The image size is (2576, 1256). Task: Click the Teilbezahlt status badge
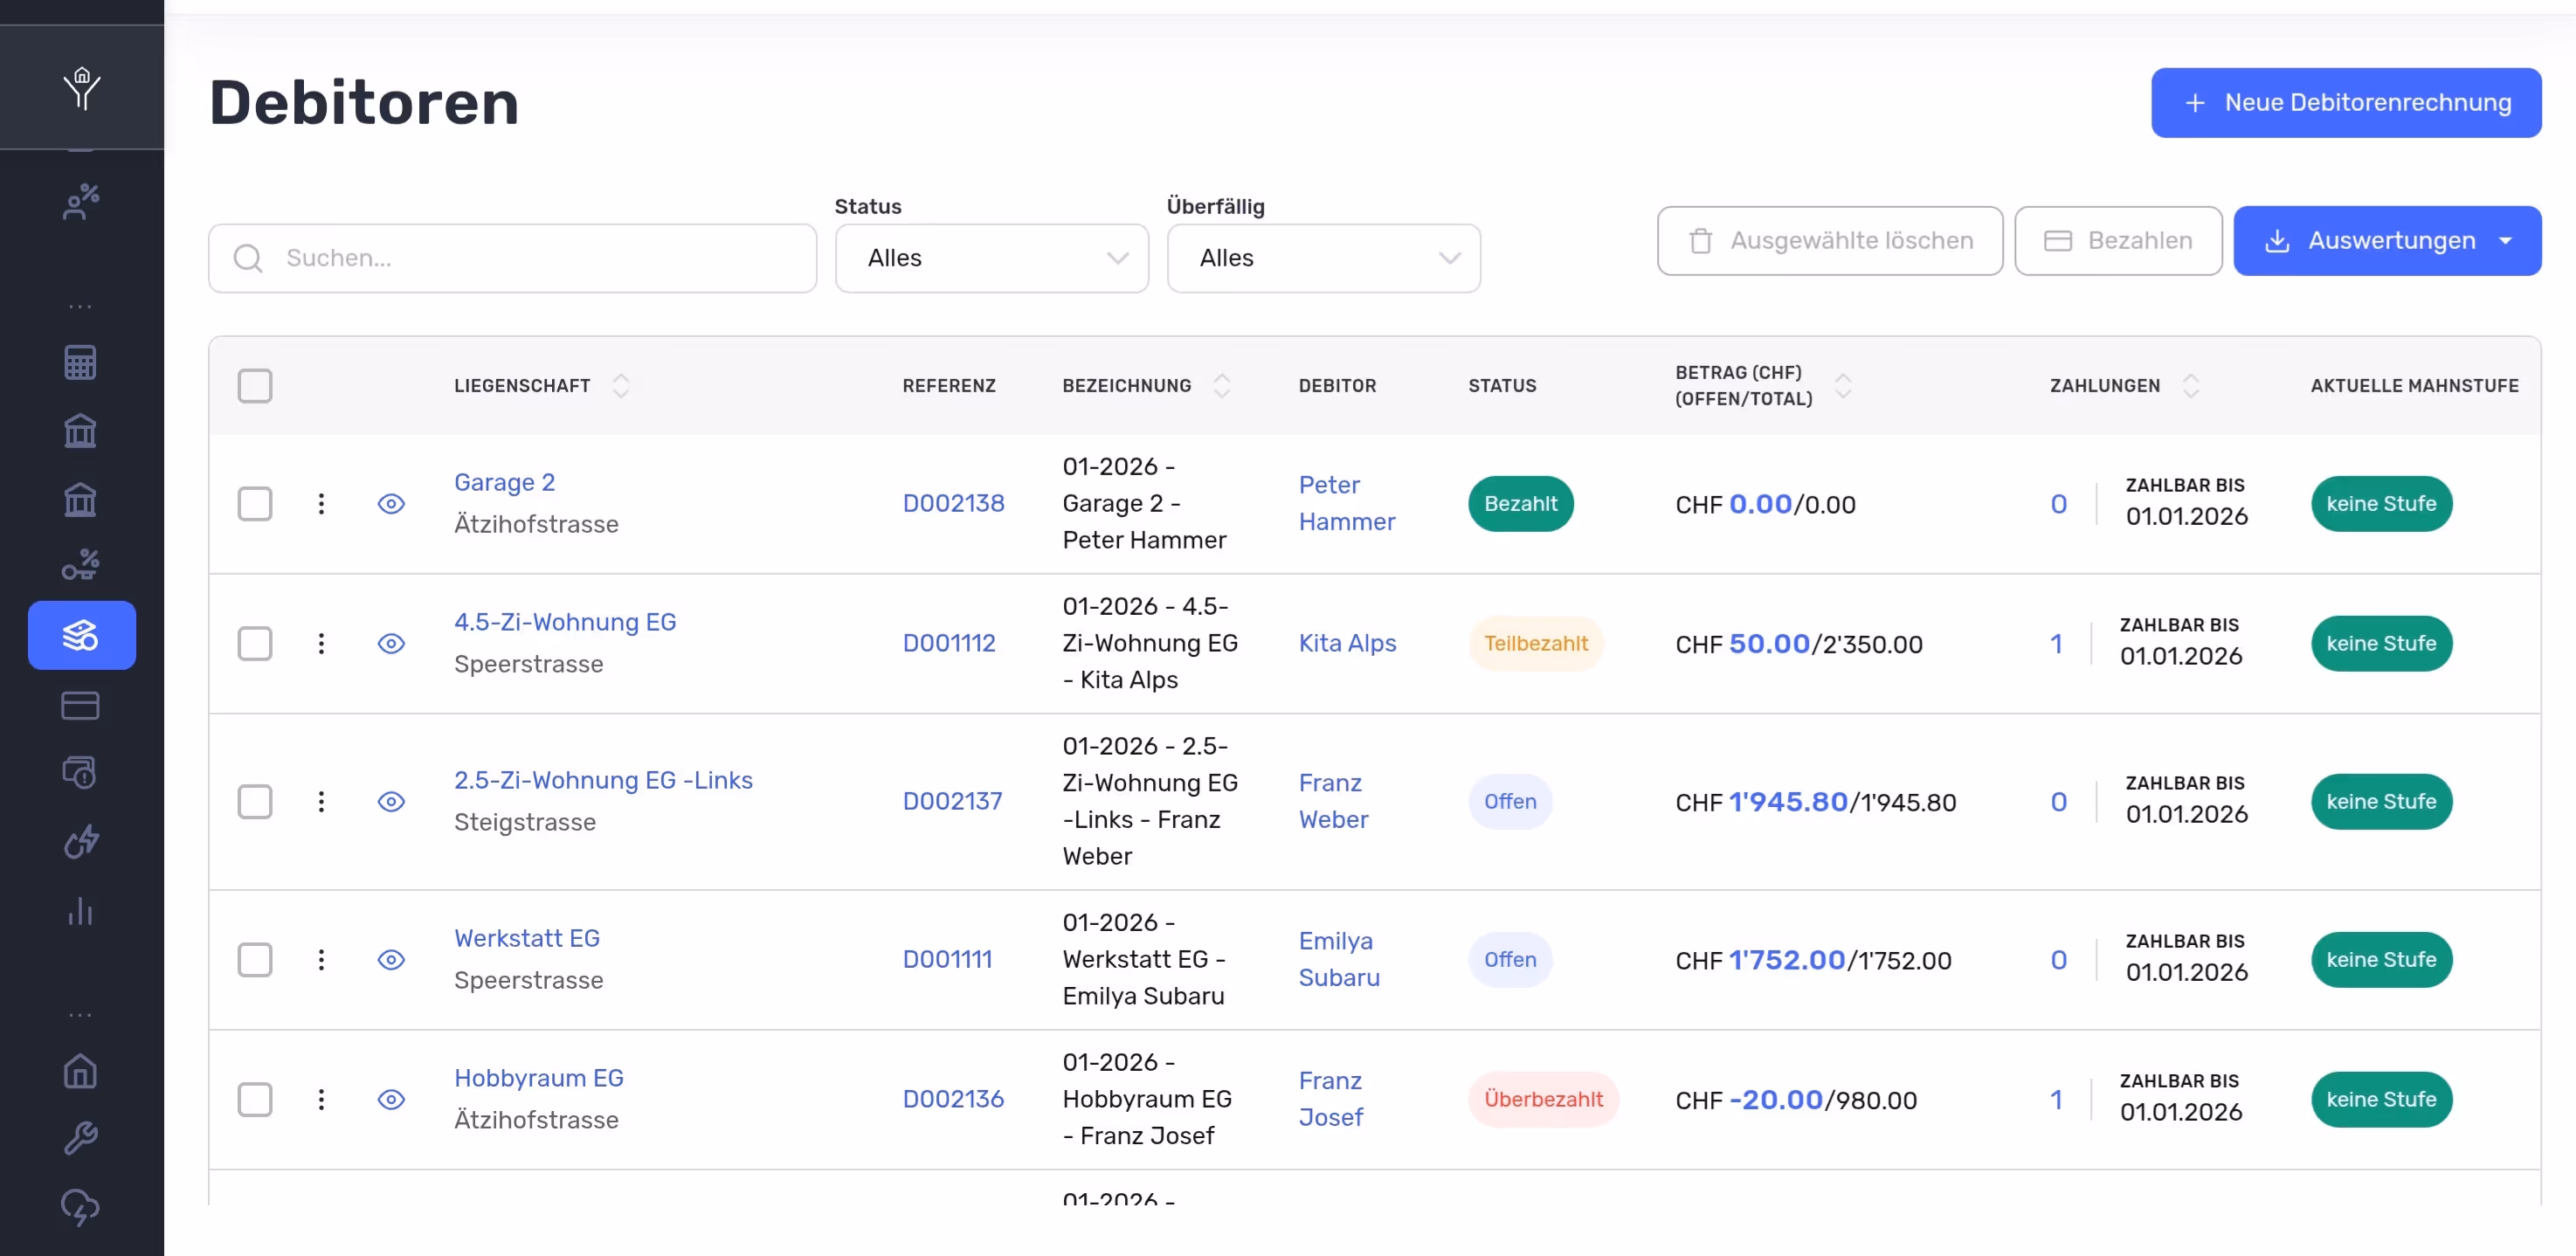coord(1535,644)
